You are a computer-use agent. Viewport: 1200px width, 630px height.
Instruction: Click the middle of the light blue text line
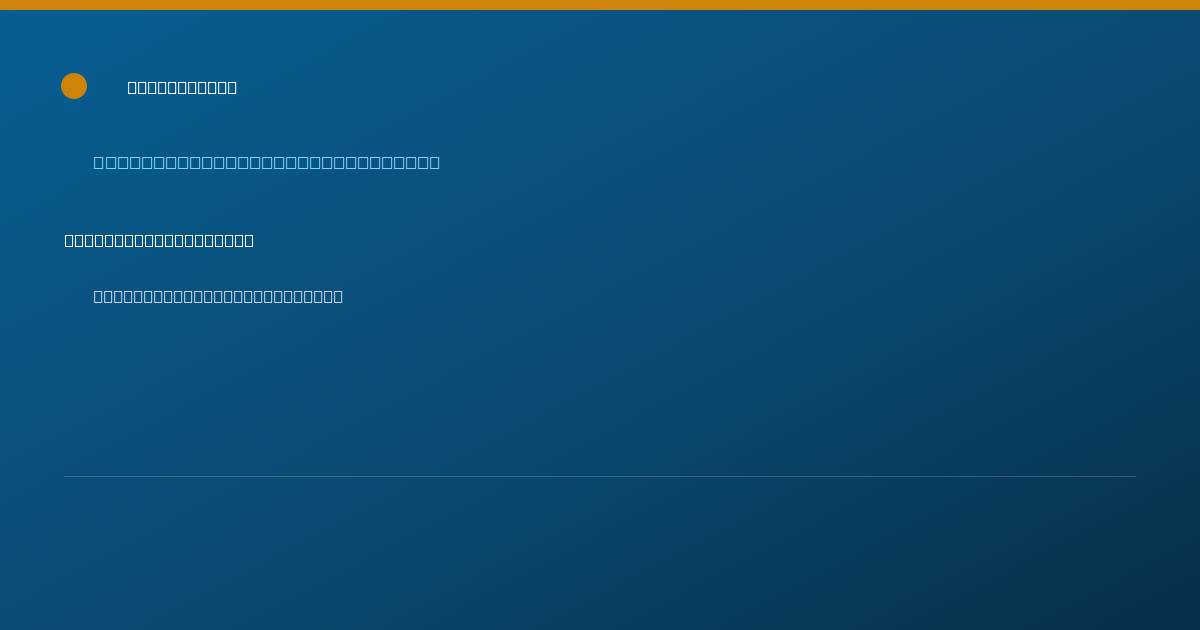click(x=267, y=162)
